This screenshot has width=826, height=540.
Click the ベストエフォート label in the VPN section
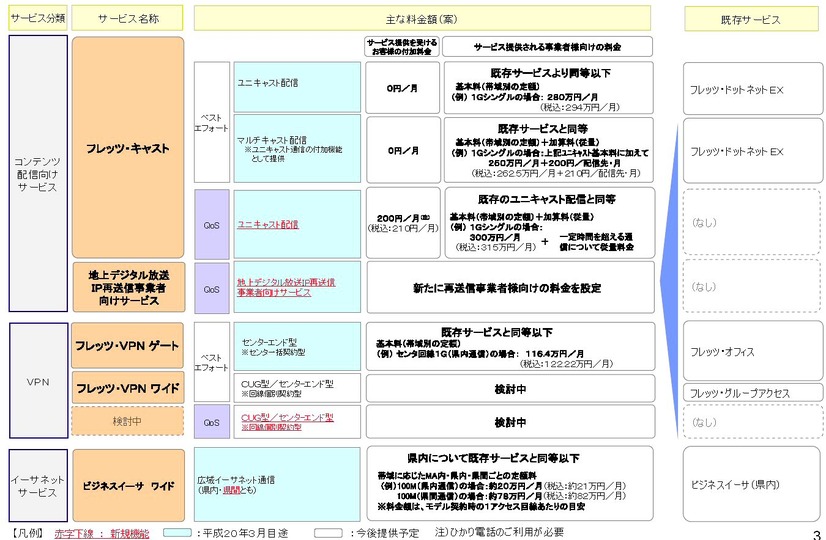212,362
